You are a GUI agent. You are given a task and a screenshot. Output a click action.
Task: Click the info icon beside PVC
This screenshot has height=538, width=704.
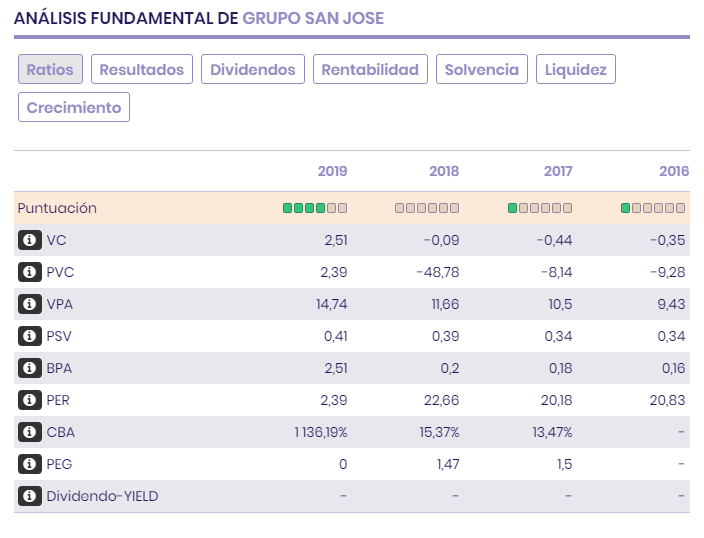[29, 272]
